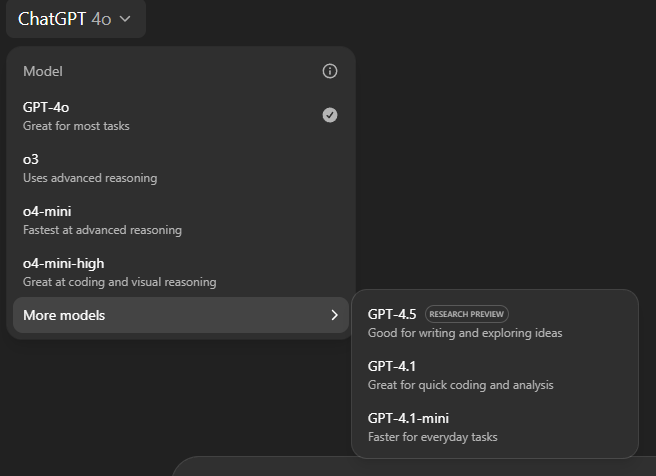This screenshot has height=476, width=656.
Task: Click the message input box at bottom
Action: (x=413, y=466)
